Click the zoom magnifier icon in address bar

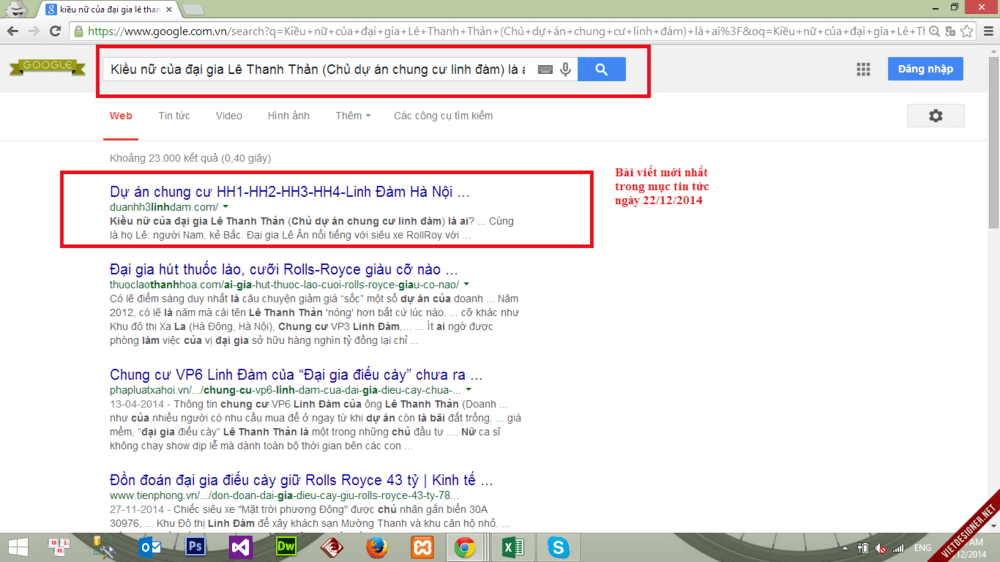[x=934, y=31]
